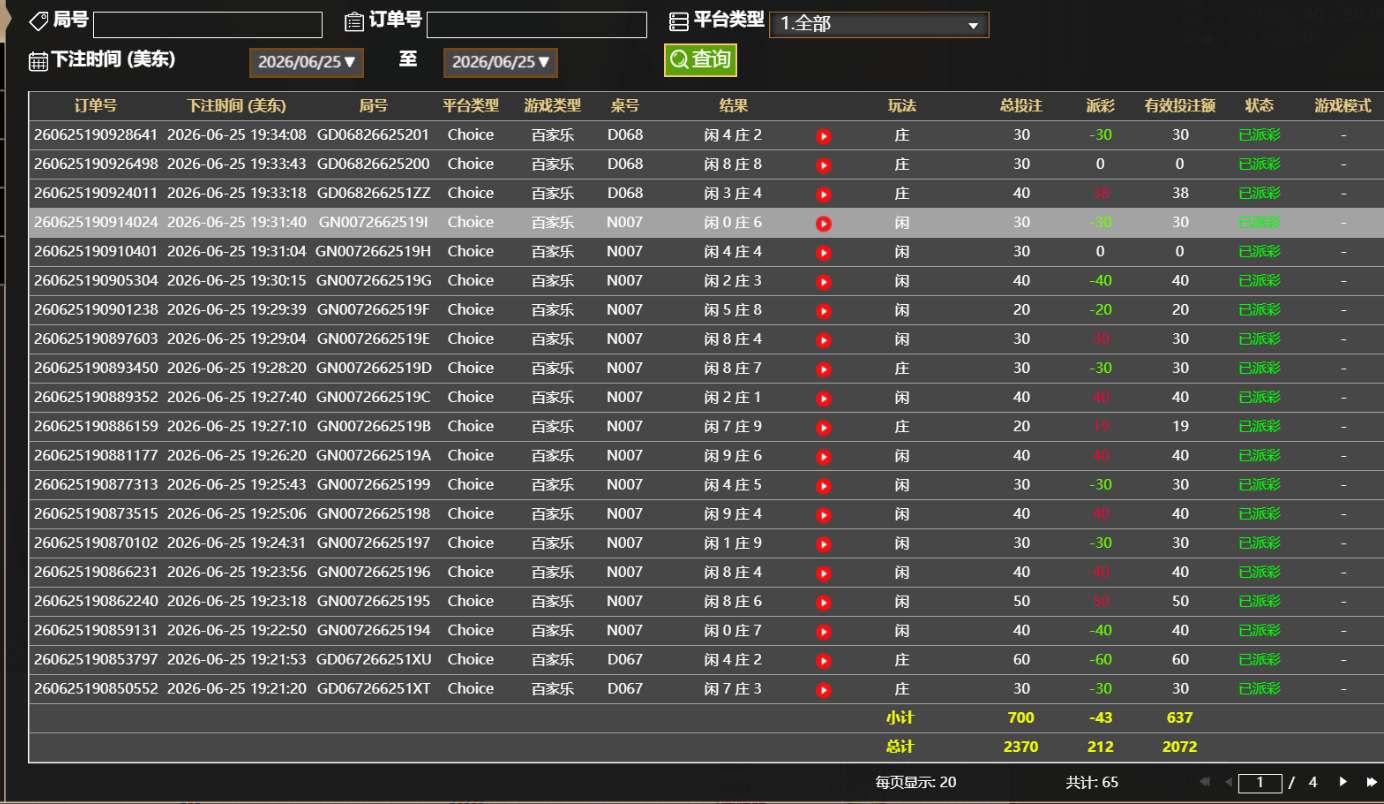Screen dimensions: 1384x804
Task: Click timestamp 2026-06-25 19:27:10
Action: point(236,426)
